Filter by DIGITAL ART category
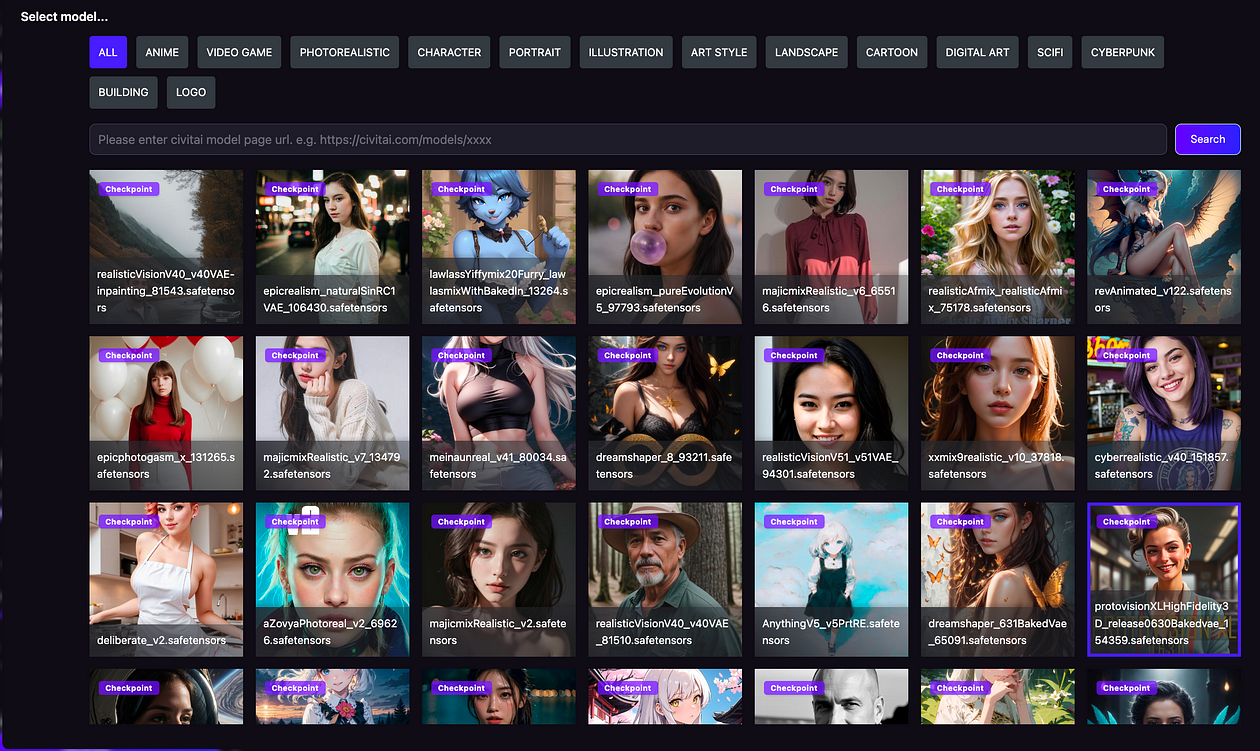 pos(978,52)
